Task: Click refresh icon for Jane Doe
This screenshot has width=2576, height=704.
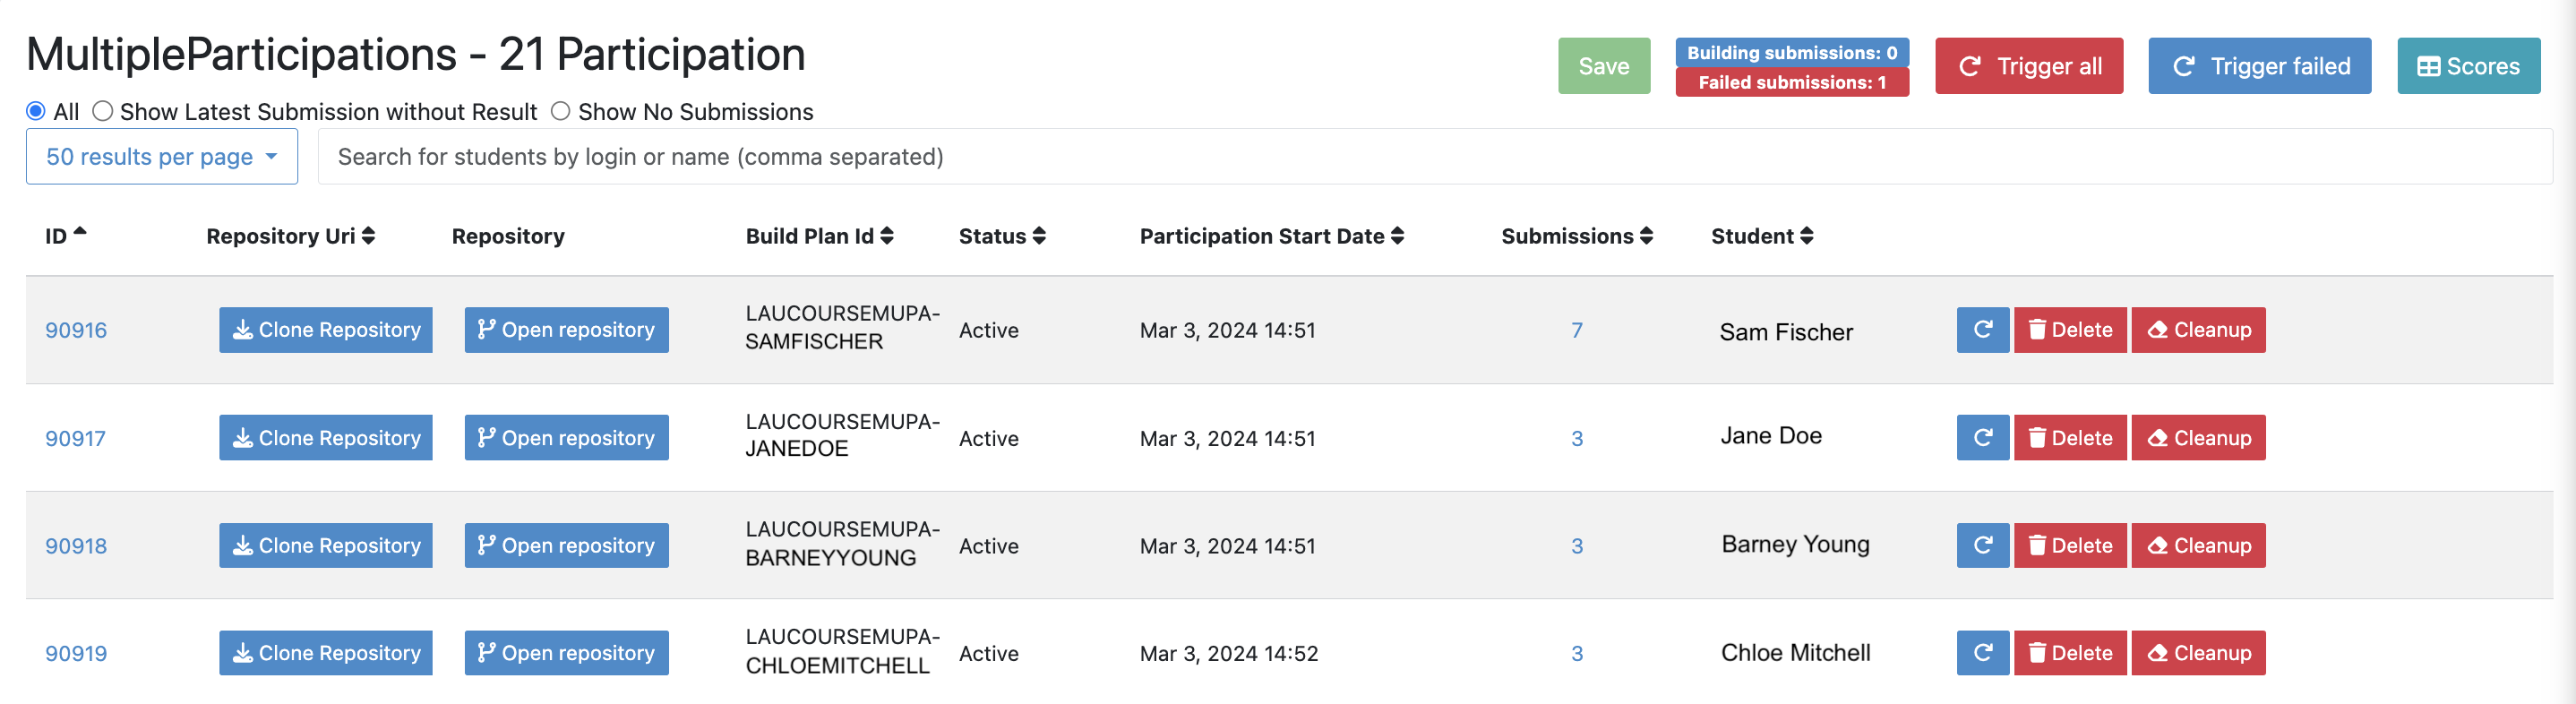Action: click(1982, 437)
